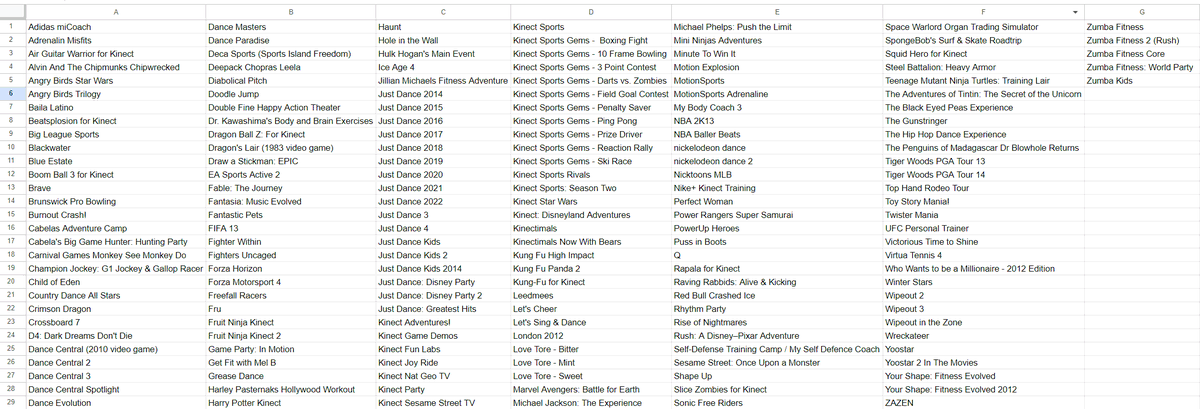Click the 'Kung Fu Panda 2' cell
1200x409 pixels.
click(590, 268)
